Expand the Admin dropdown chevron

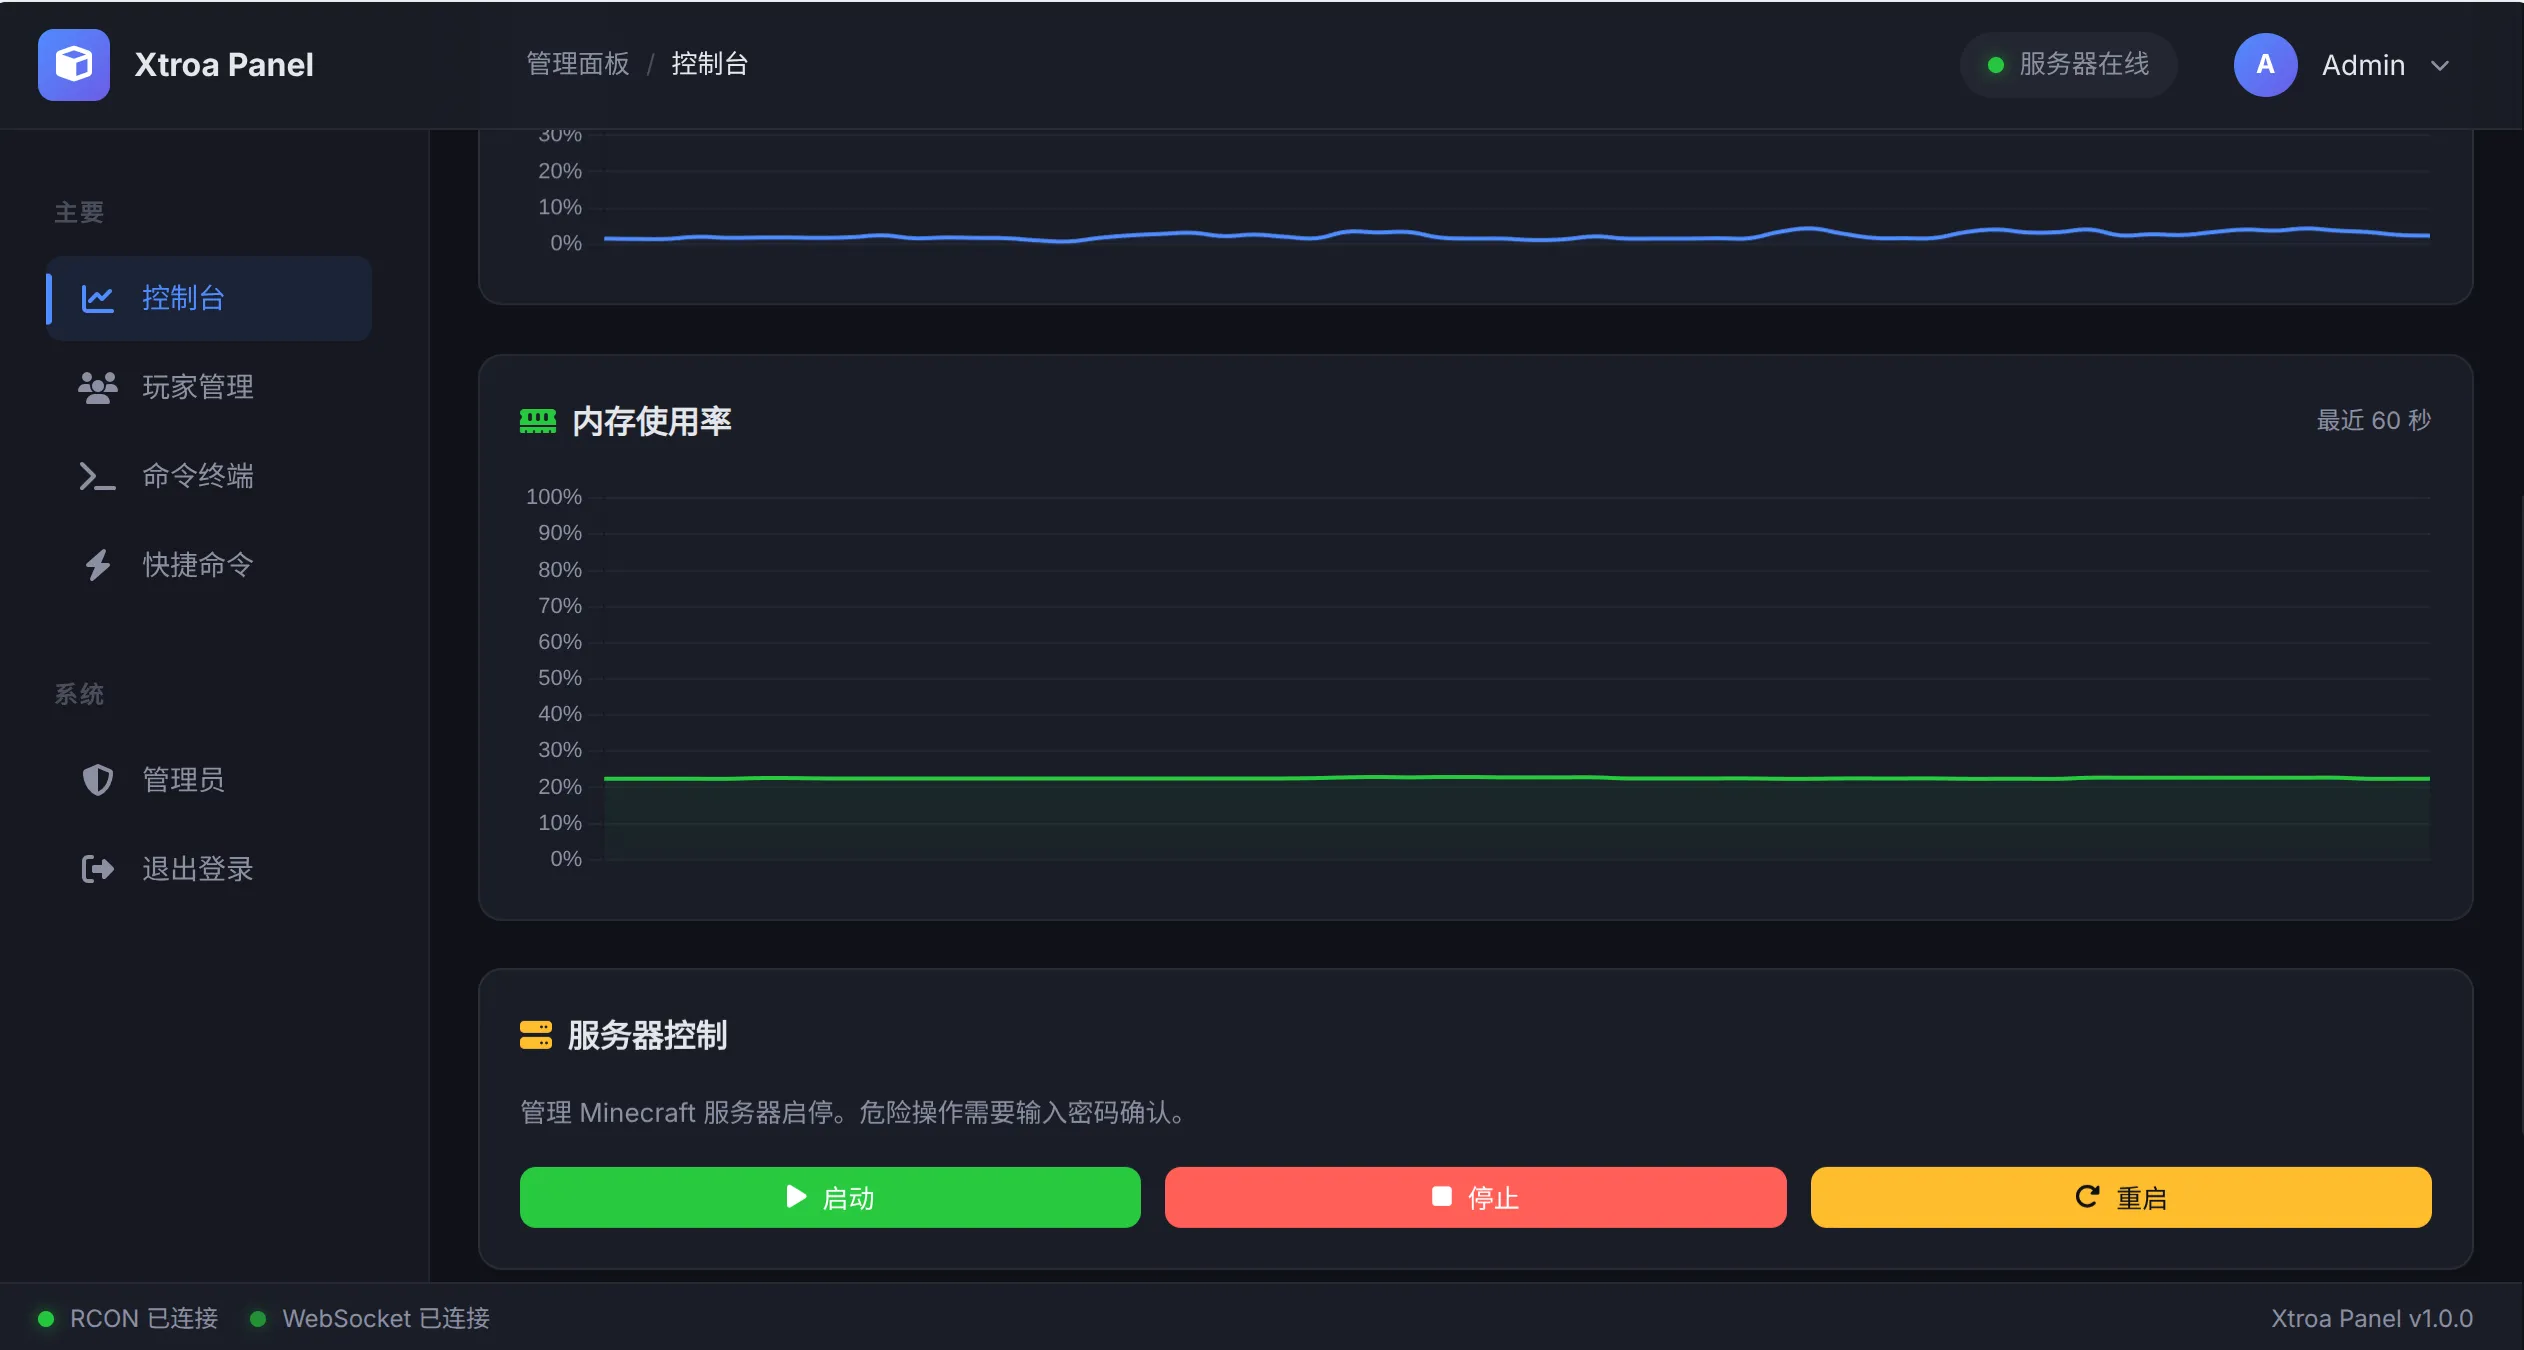(2440, 66)
